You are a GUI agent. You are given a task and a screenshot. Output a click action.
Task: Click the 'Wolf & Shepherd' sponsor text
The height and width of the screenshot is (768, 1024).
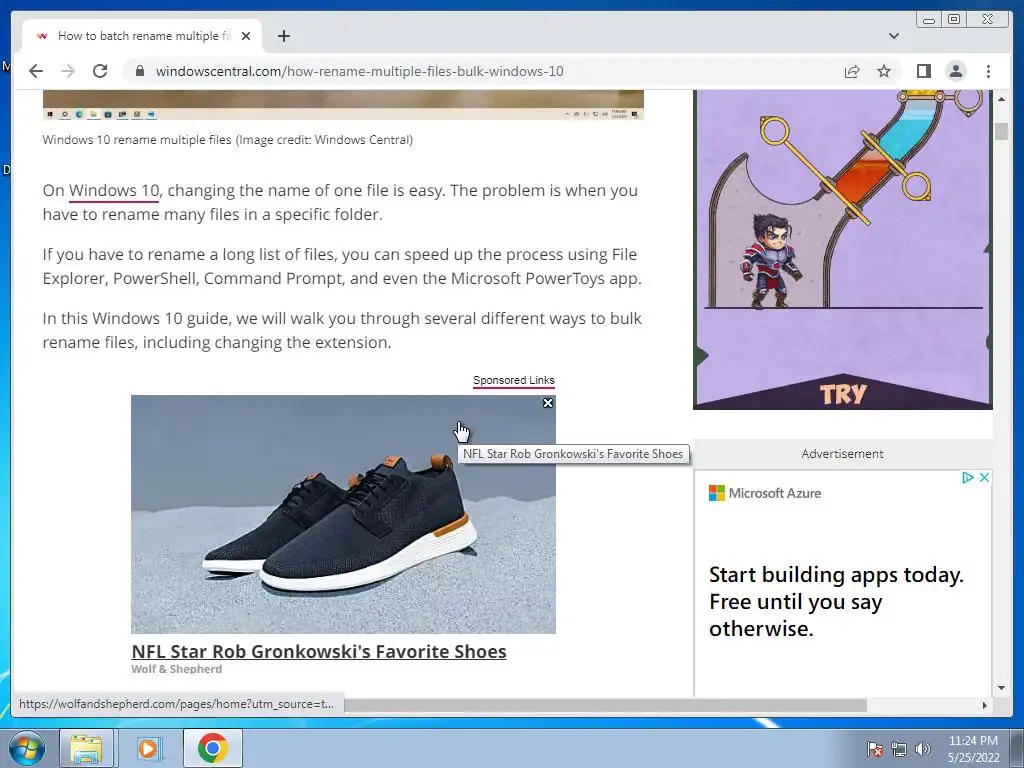click(176, 669)
